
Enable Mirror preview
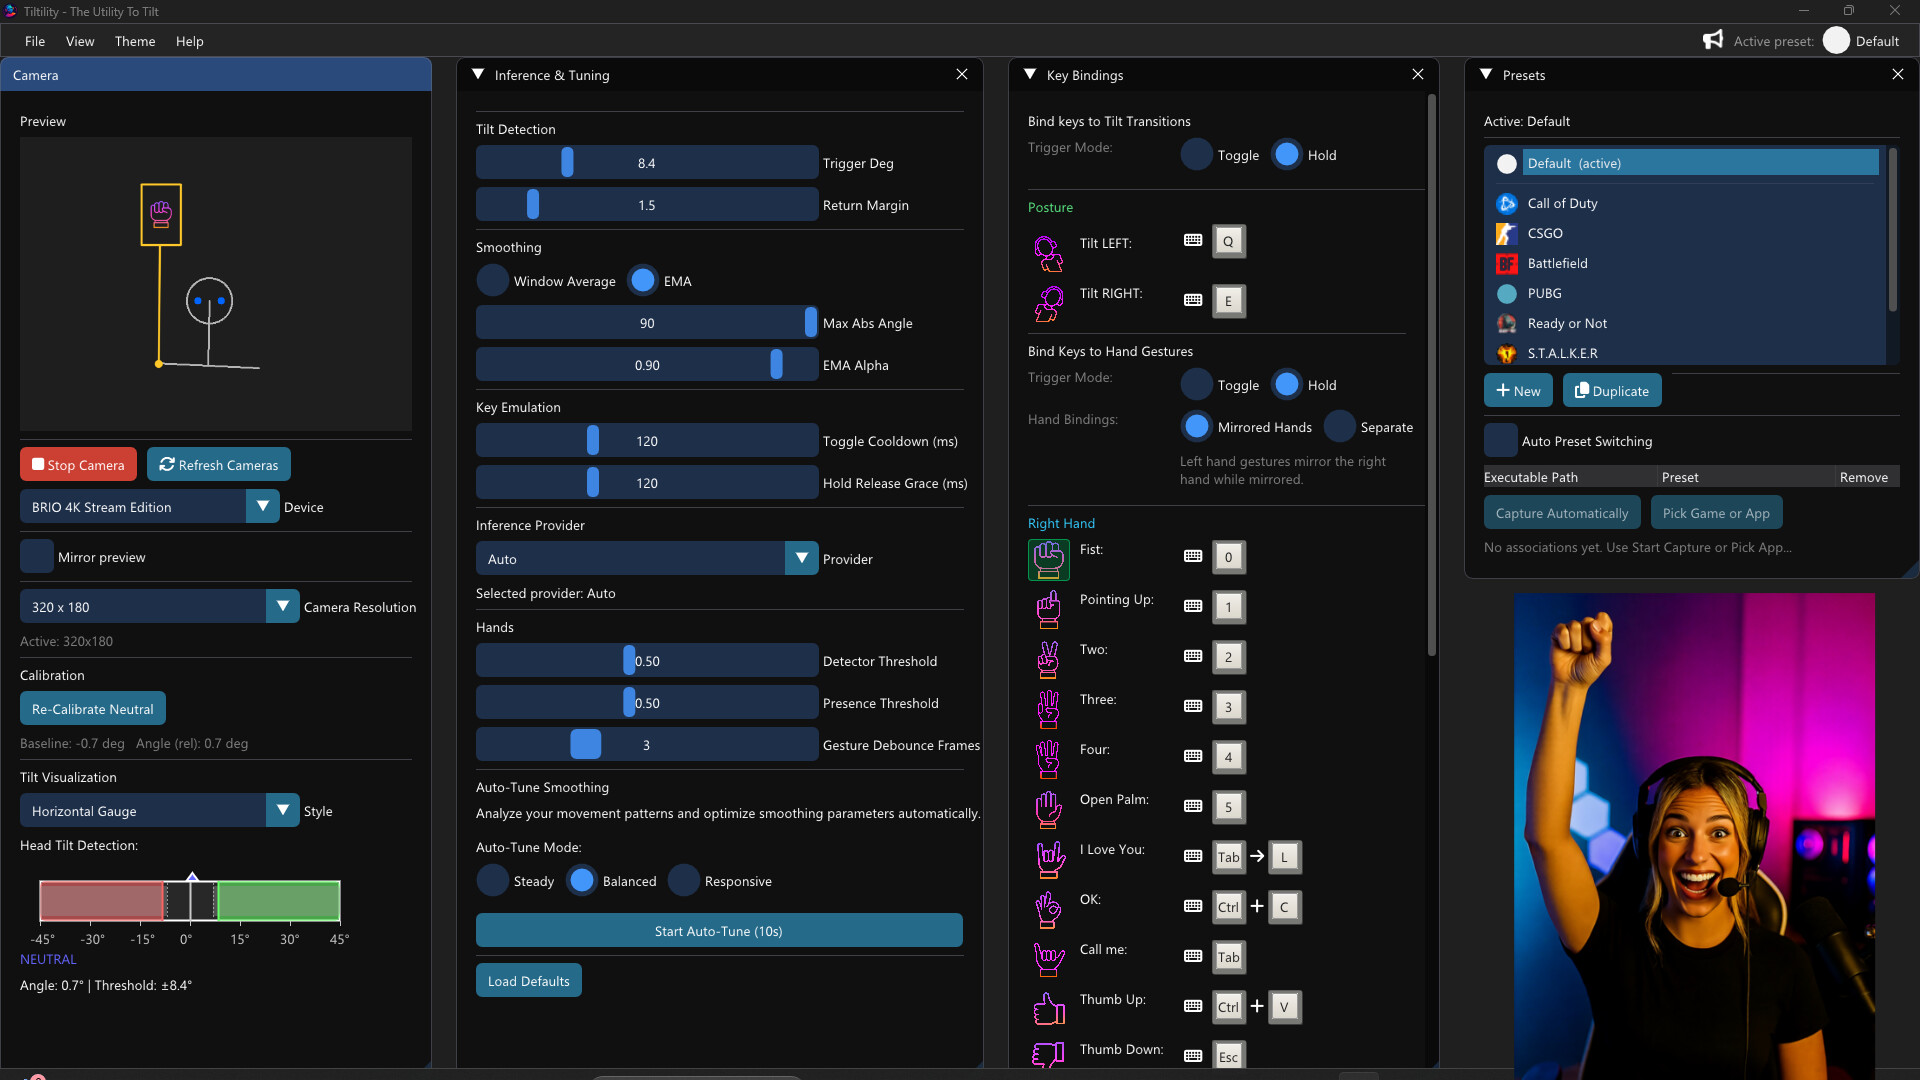click(x=36, y=556)
